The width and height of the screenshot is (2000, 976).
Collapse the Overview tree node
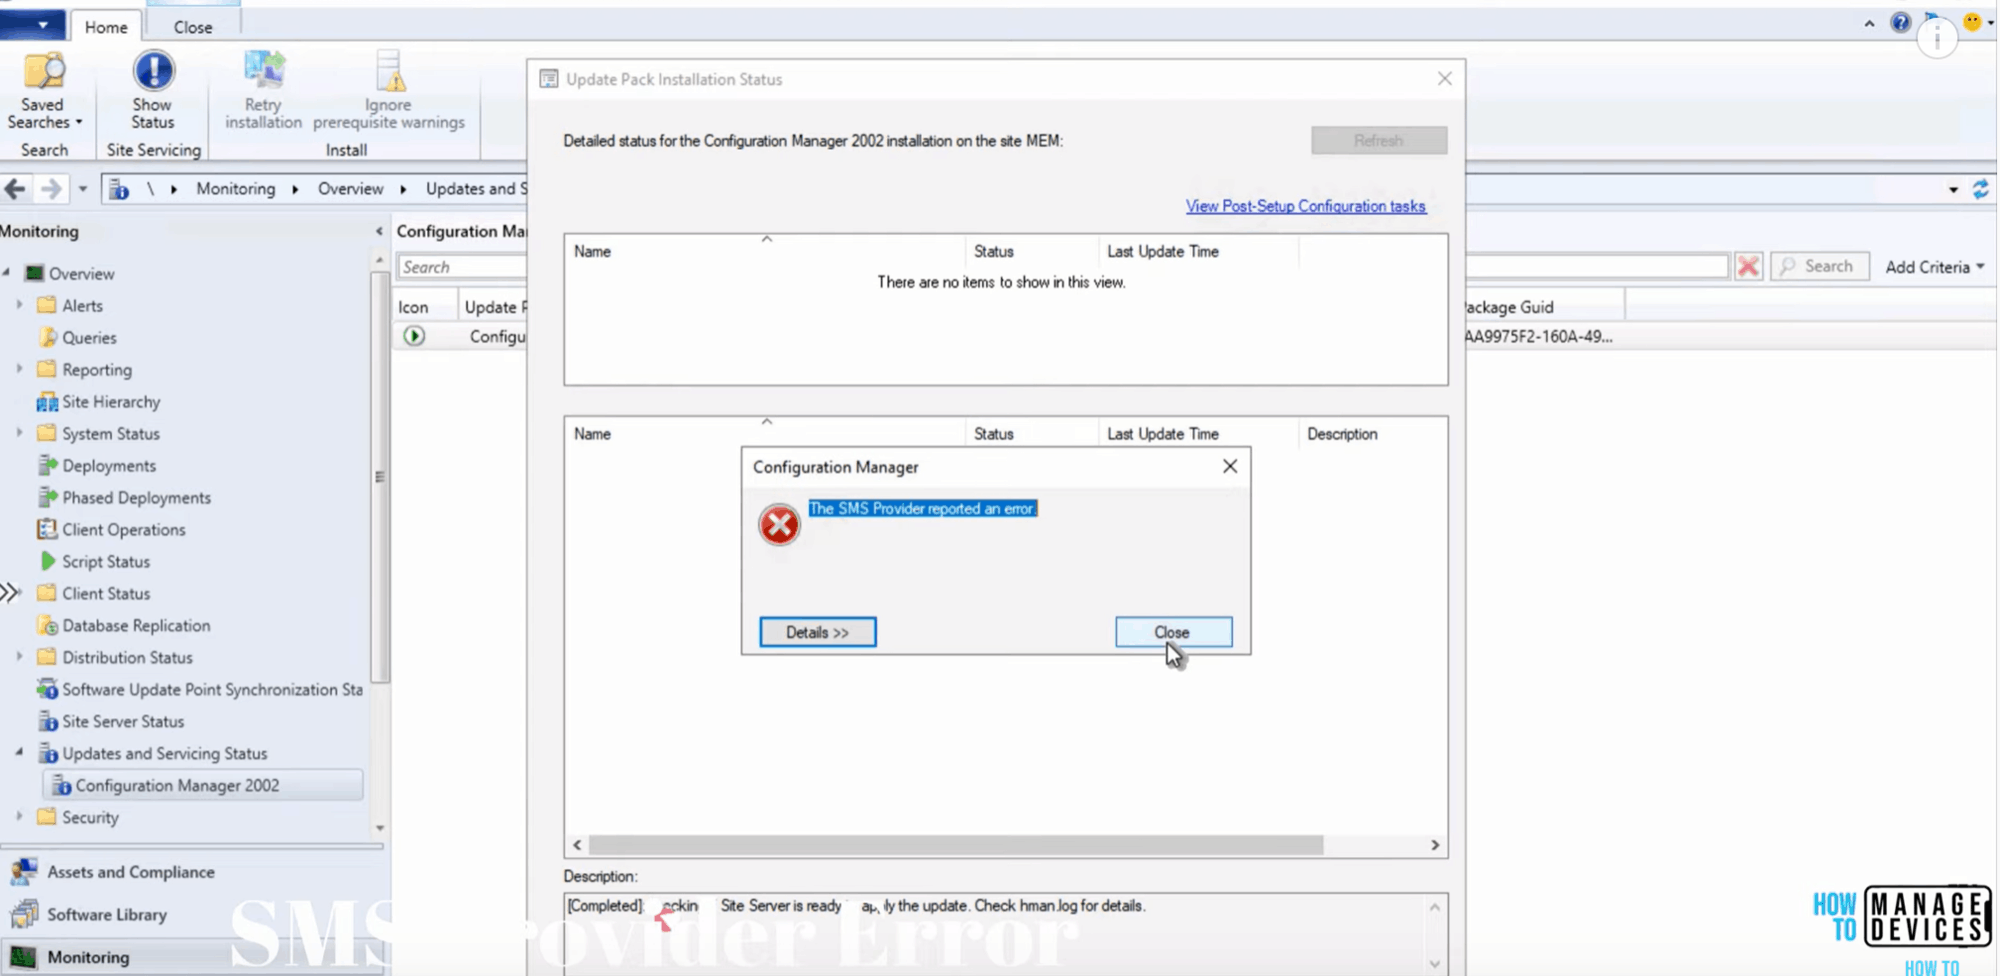7,272
